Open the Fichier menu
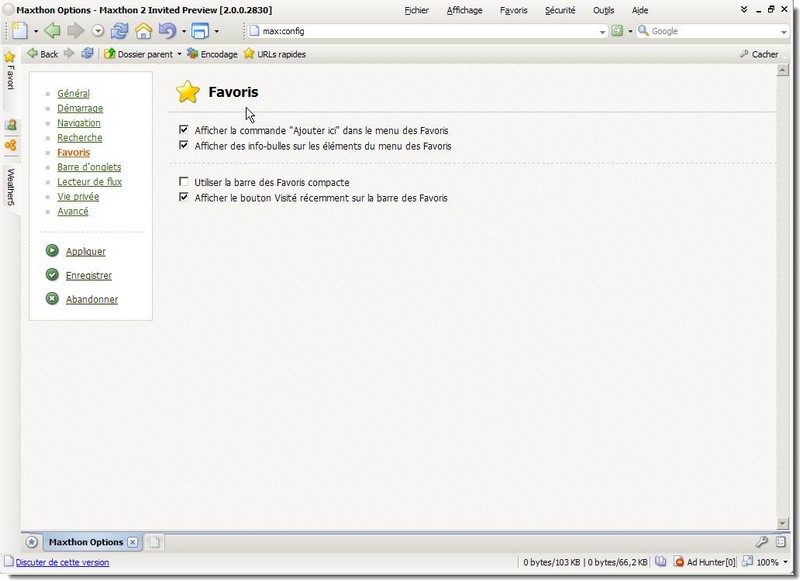The height and width of the screenshot is (581, 800). (x=416, y=10)
